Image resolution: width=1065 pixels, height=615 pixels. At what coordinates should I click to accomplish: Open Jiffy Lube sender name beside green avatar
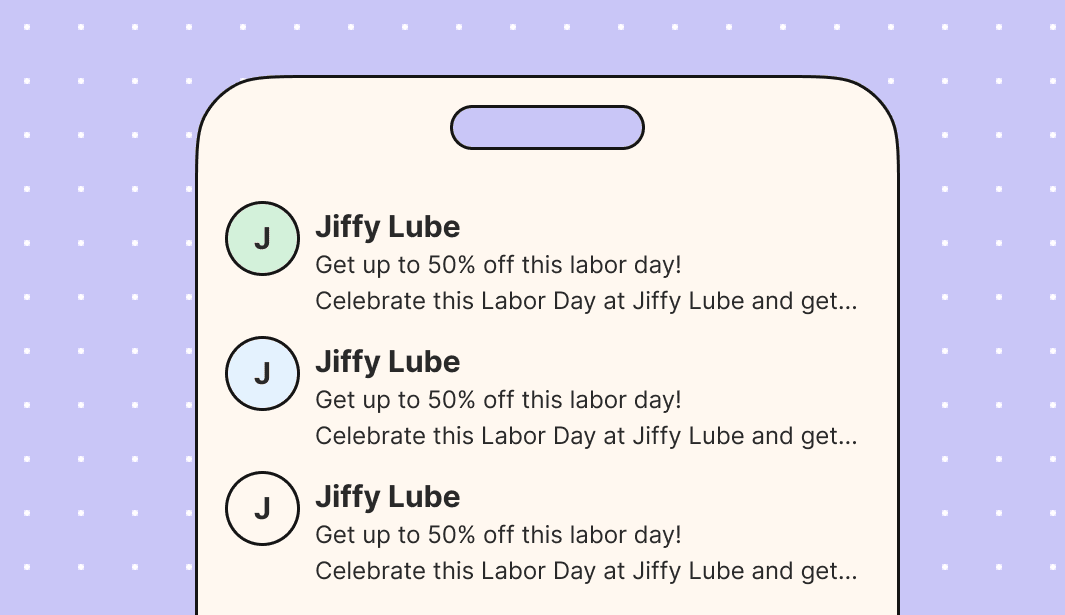(x=388, y=227)
